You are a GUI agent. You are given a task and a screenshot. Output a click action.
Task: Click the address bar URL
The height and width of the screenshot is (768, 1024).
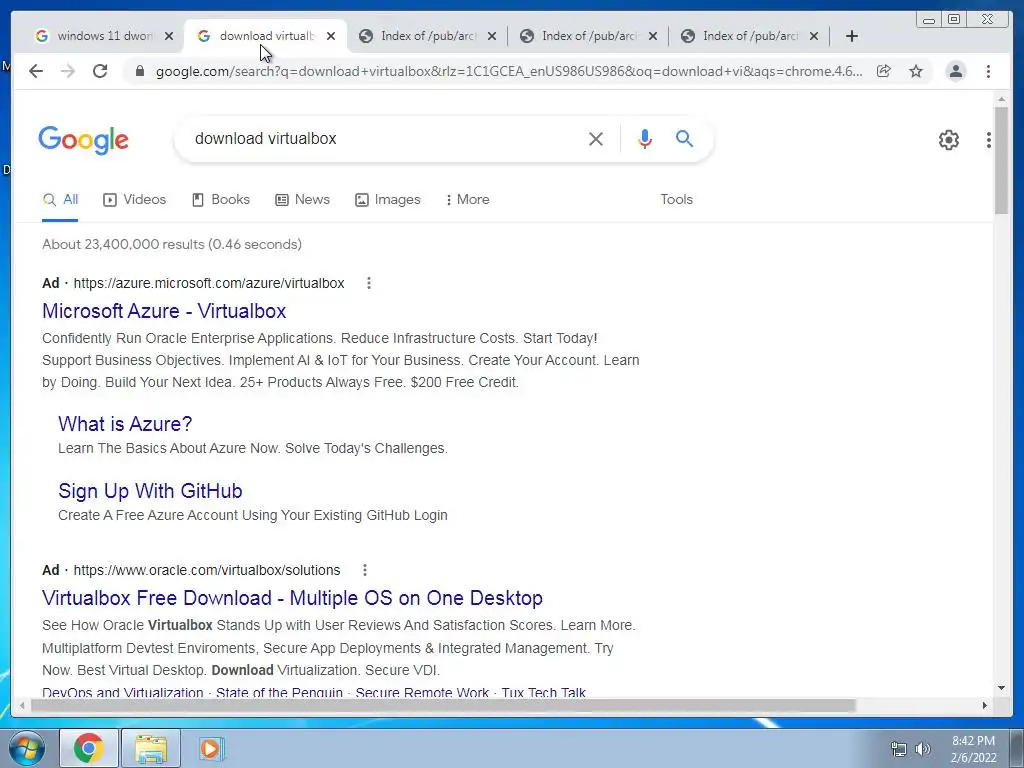(x=509, y=71)
